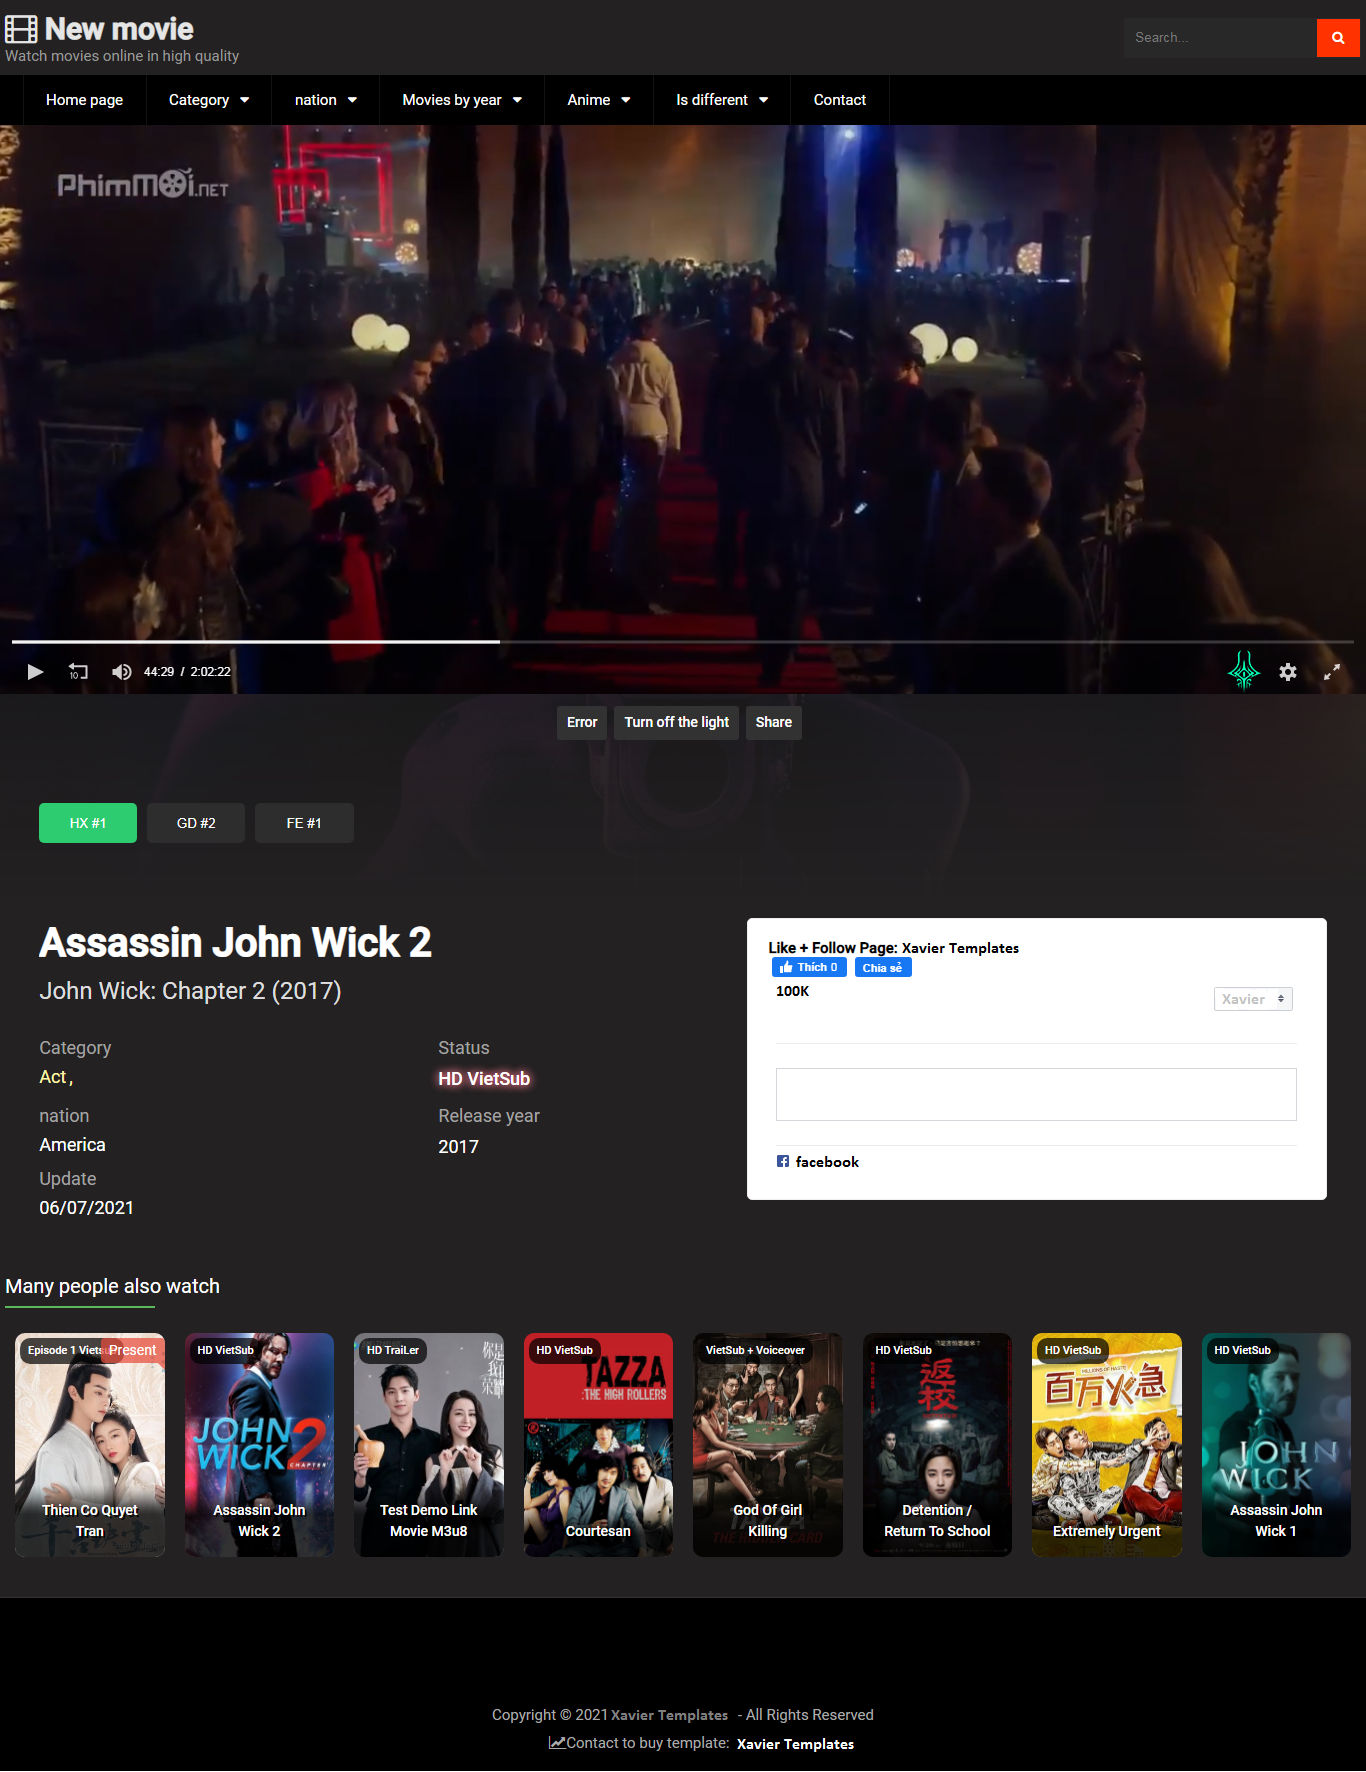Open Test Demo Link Movie M3u8 thumbnail
Screen dimensions: 1366x1772
click(429, 1445)
